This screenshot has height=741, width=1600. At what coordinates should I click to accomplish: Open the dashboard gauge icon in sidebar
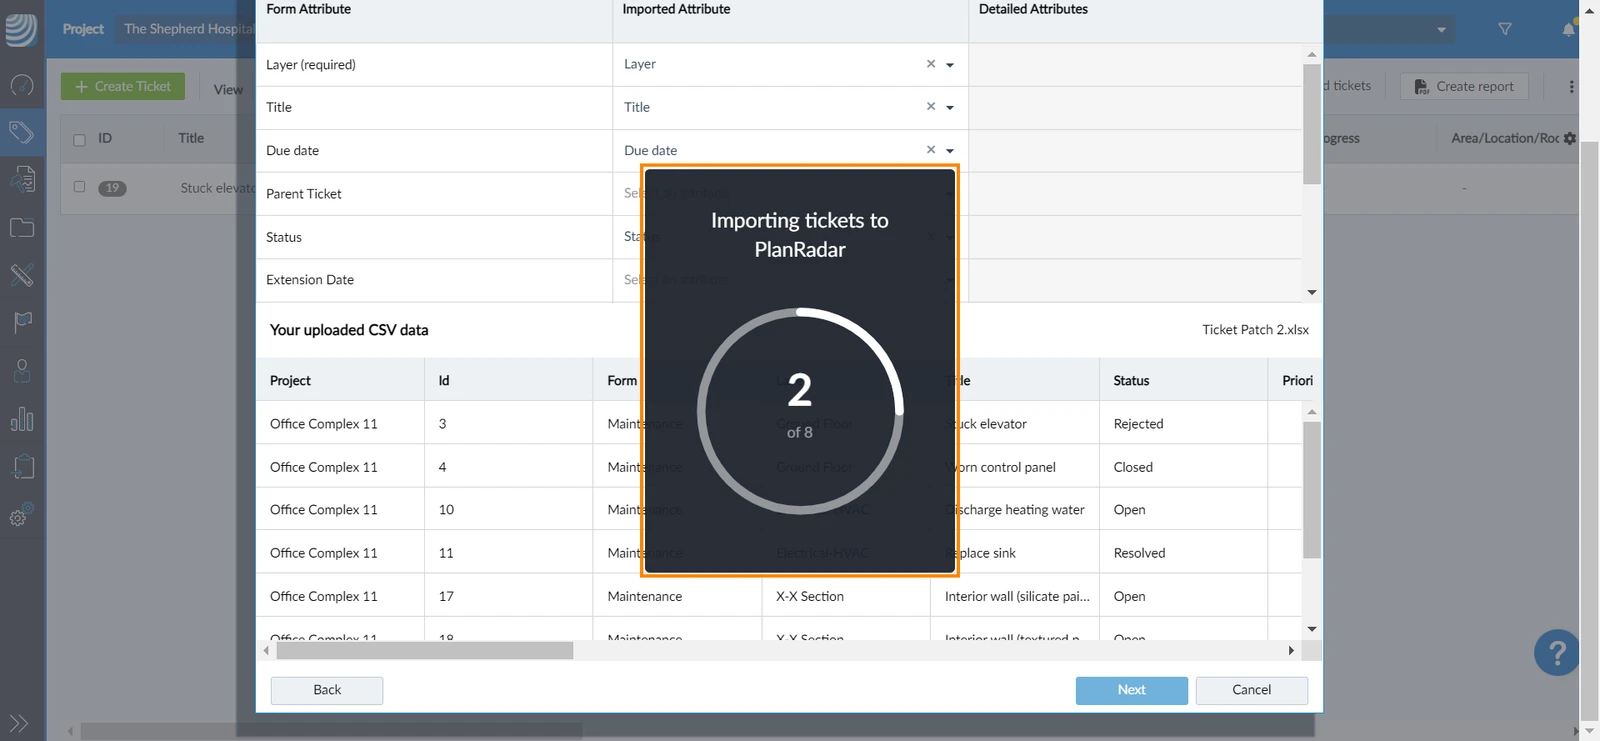point(22,85)
